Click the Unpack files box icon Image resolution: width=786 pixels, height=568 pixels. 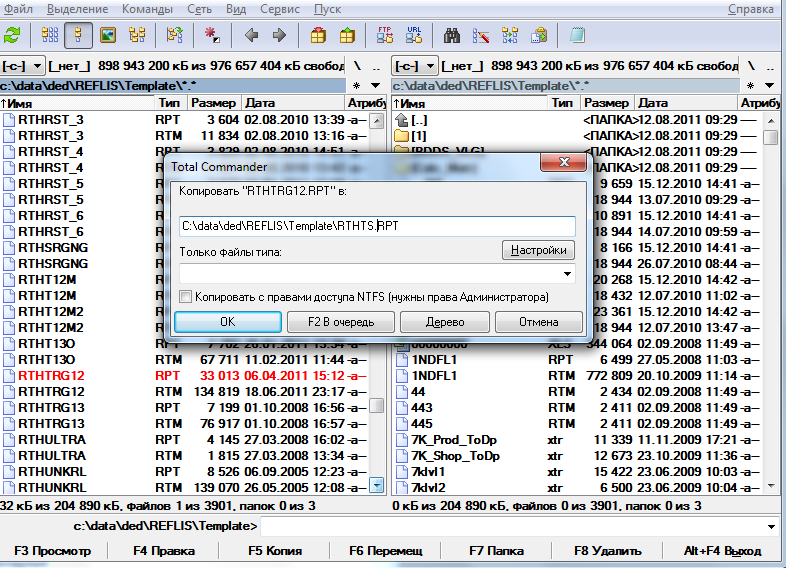coord(347,35)
